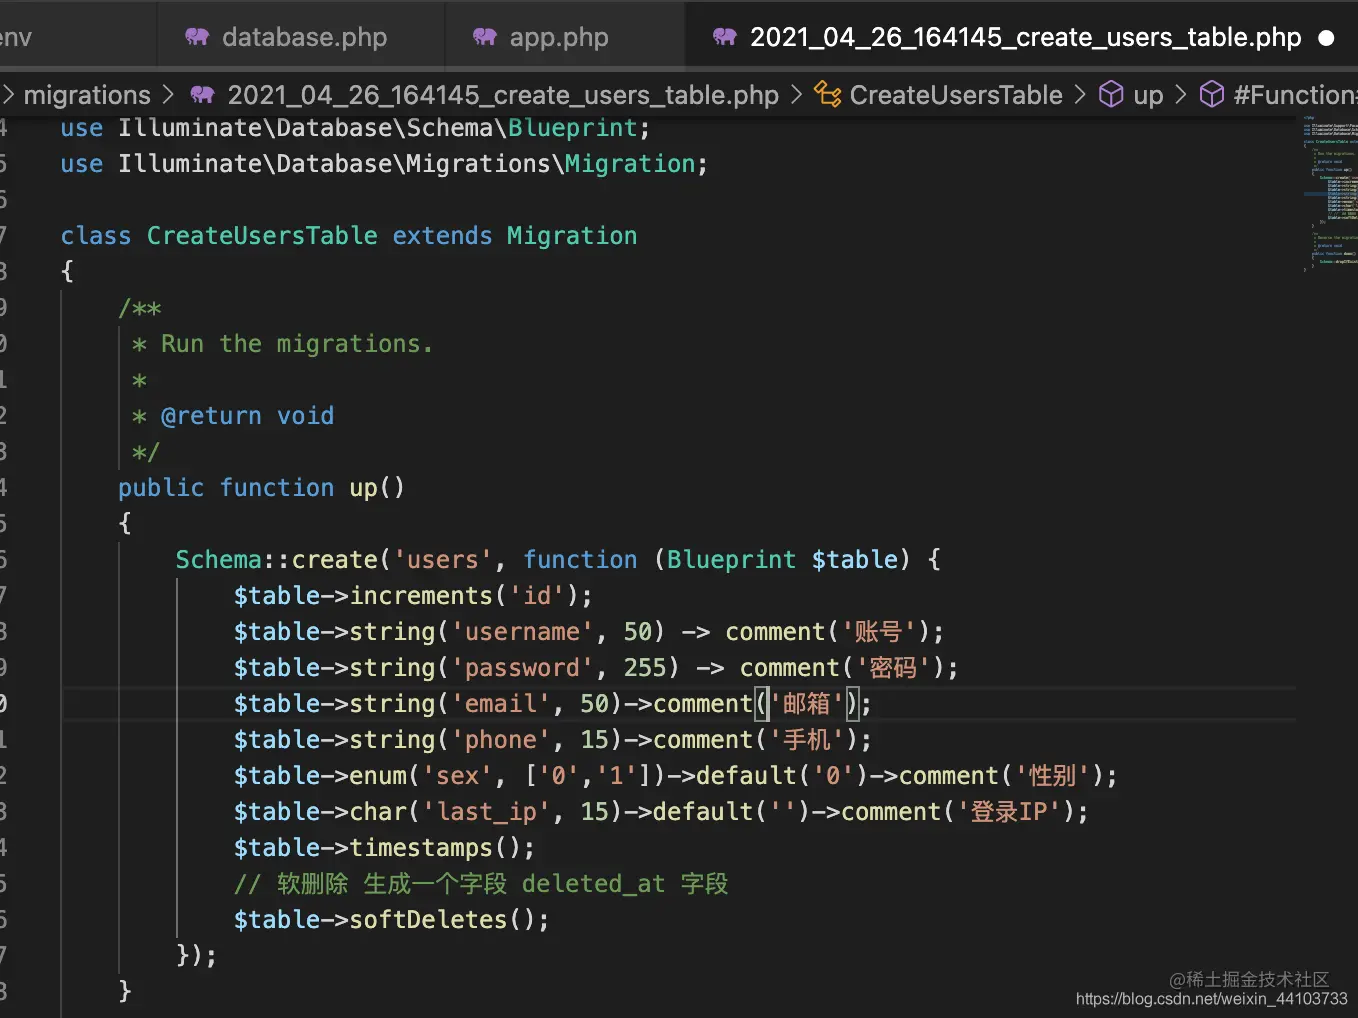The image size is (1358, 1018).
Task: Open the file name breadcrumb item
Action: (503, 95)
